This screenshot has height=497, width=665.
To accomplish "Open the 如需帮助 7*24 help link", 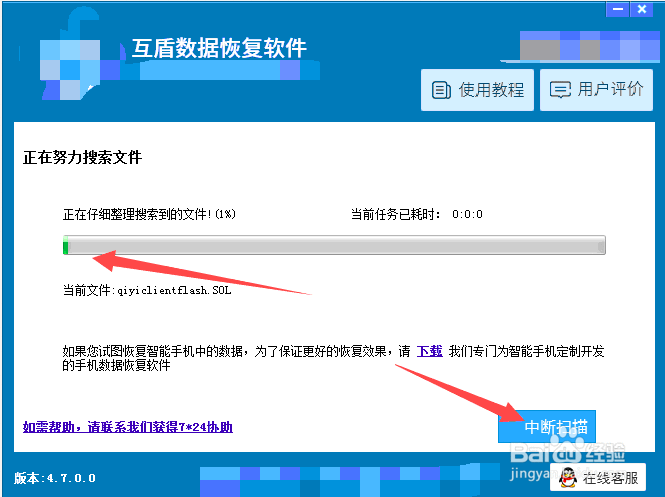I will [128, 427].
